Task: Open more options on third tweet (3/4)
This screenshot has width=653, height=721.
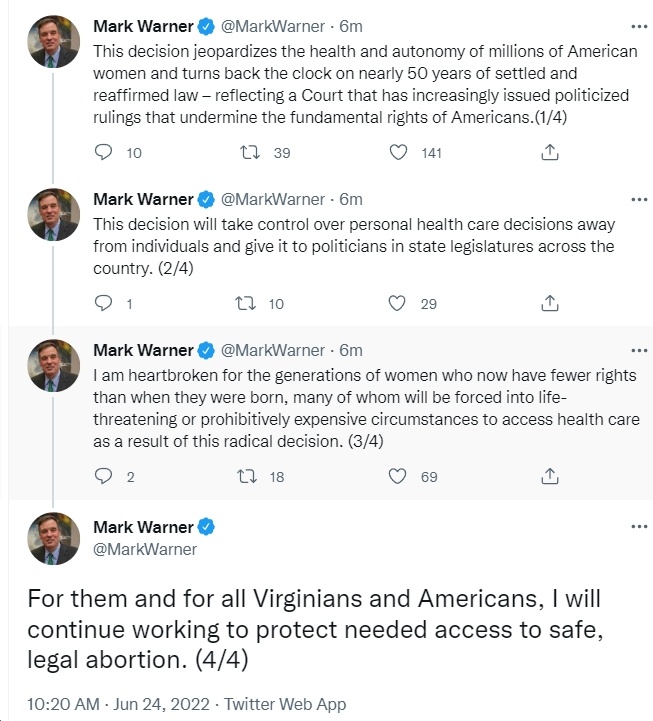Action: point(639,350)
